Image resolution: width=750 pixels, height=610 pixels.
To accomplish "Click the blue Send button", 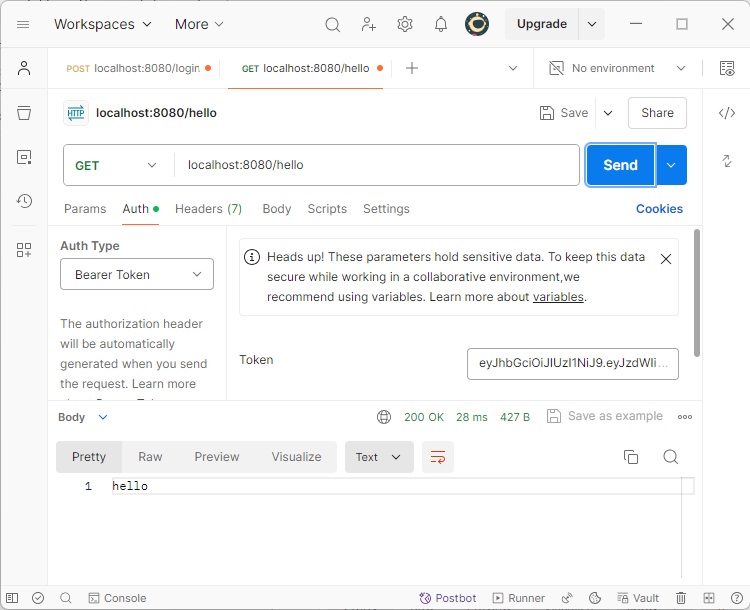I will 620,165.
